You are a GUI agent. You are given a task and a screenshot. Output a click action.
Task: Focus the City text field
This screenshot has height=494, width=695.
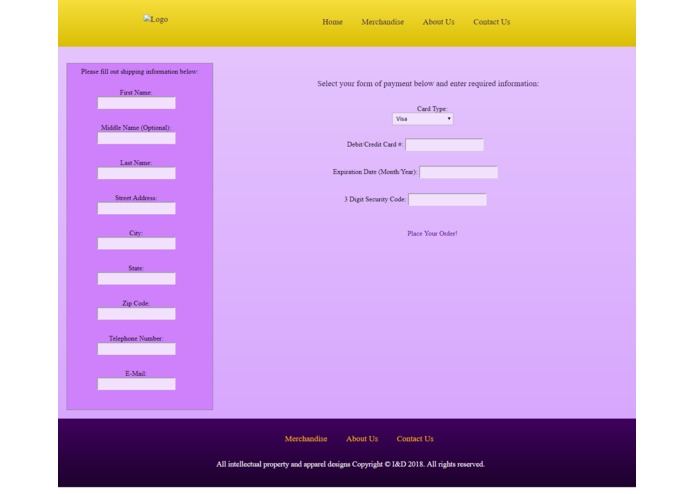coord(137,244)
